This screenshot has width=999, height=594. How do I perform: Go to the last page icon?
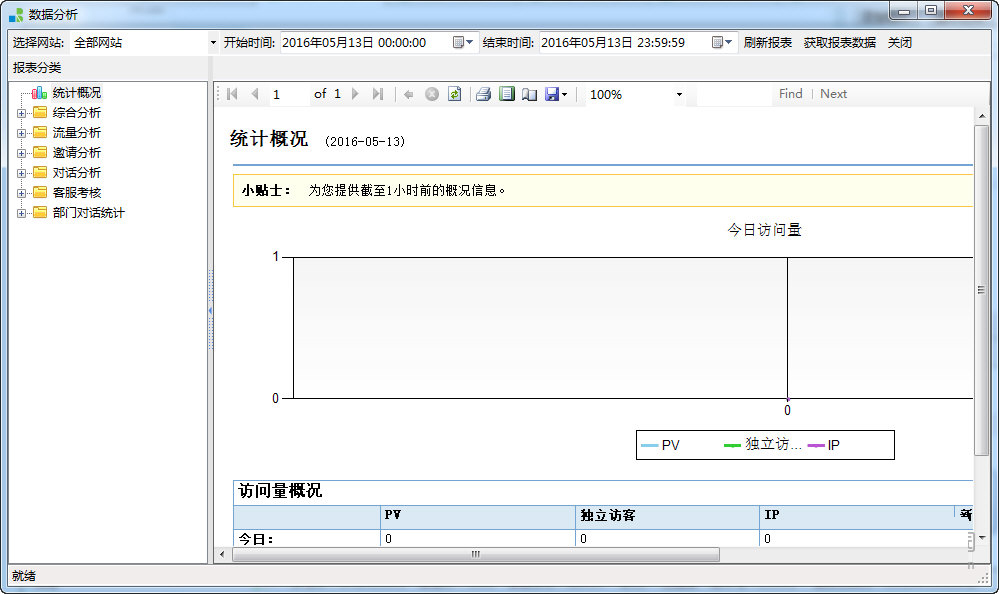click(377, 94)
